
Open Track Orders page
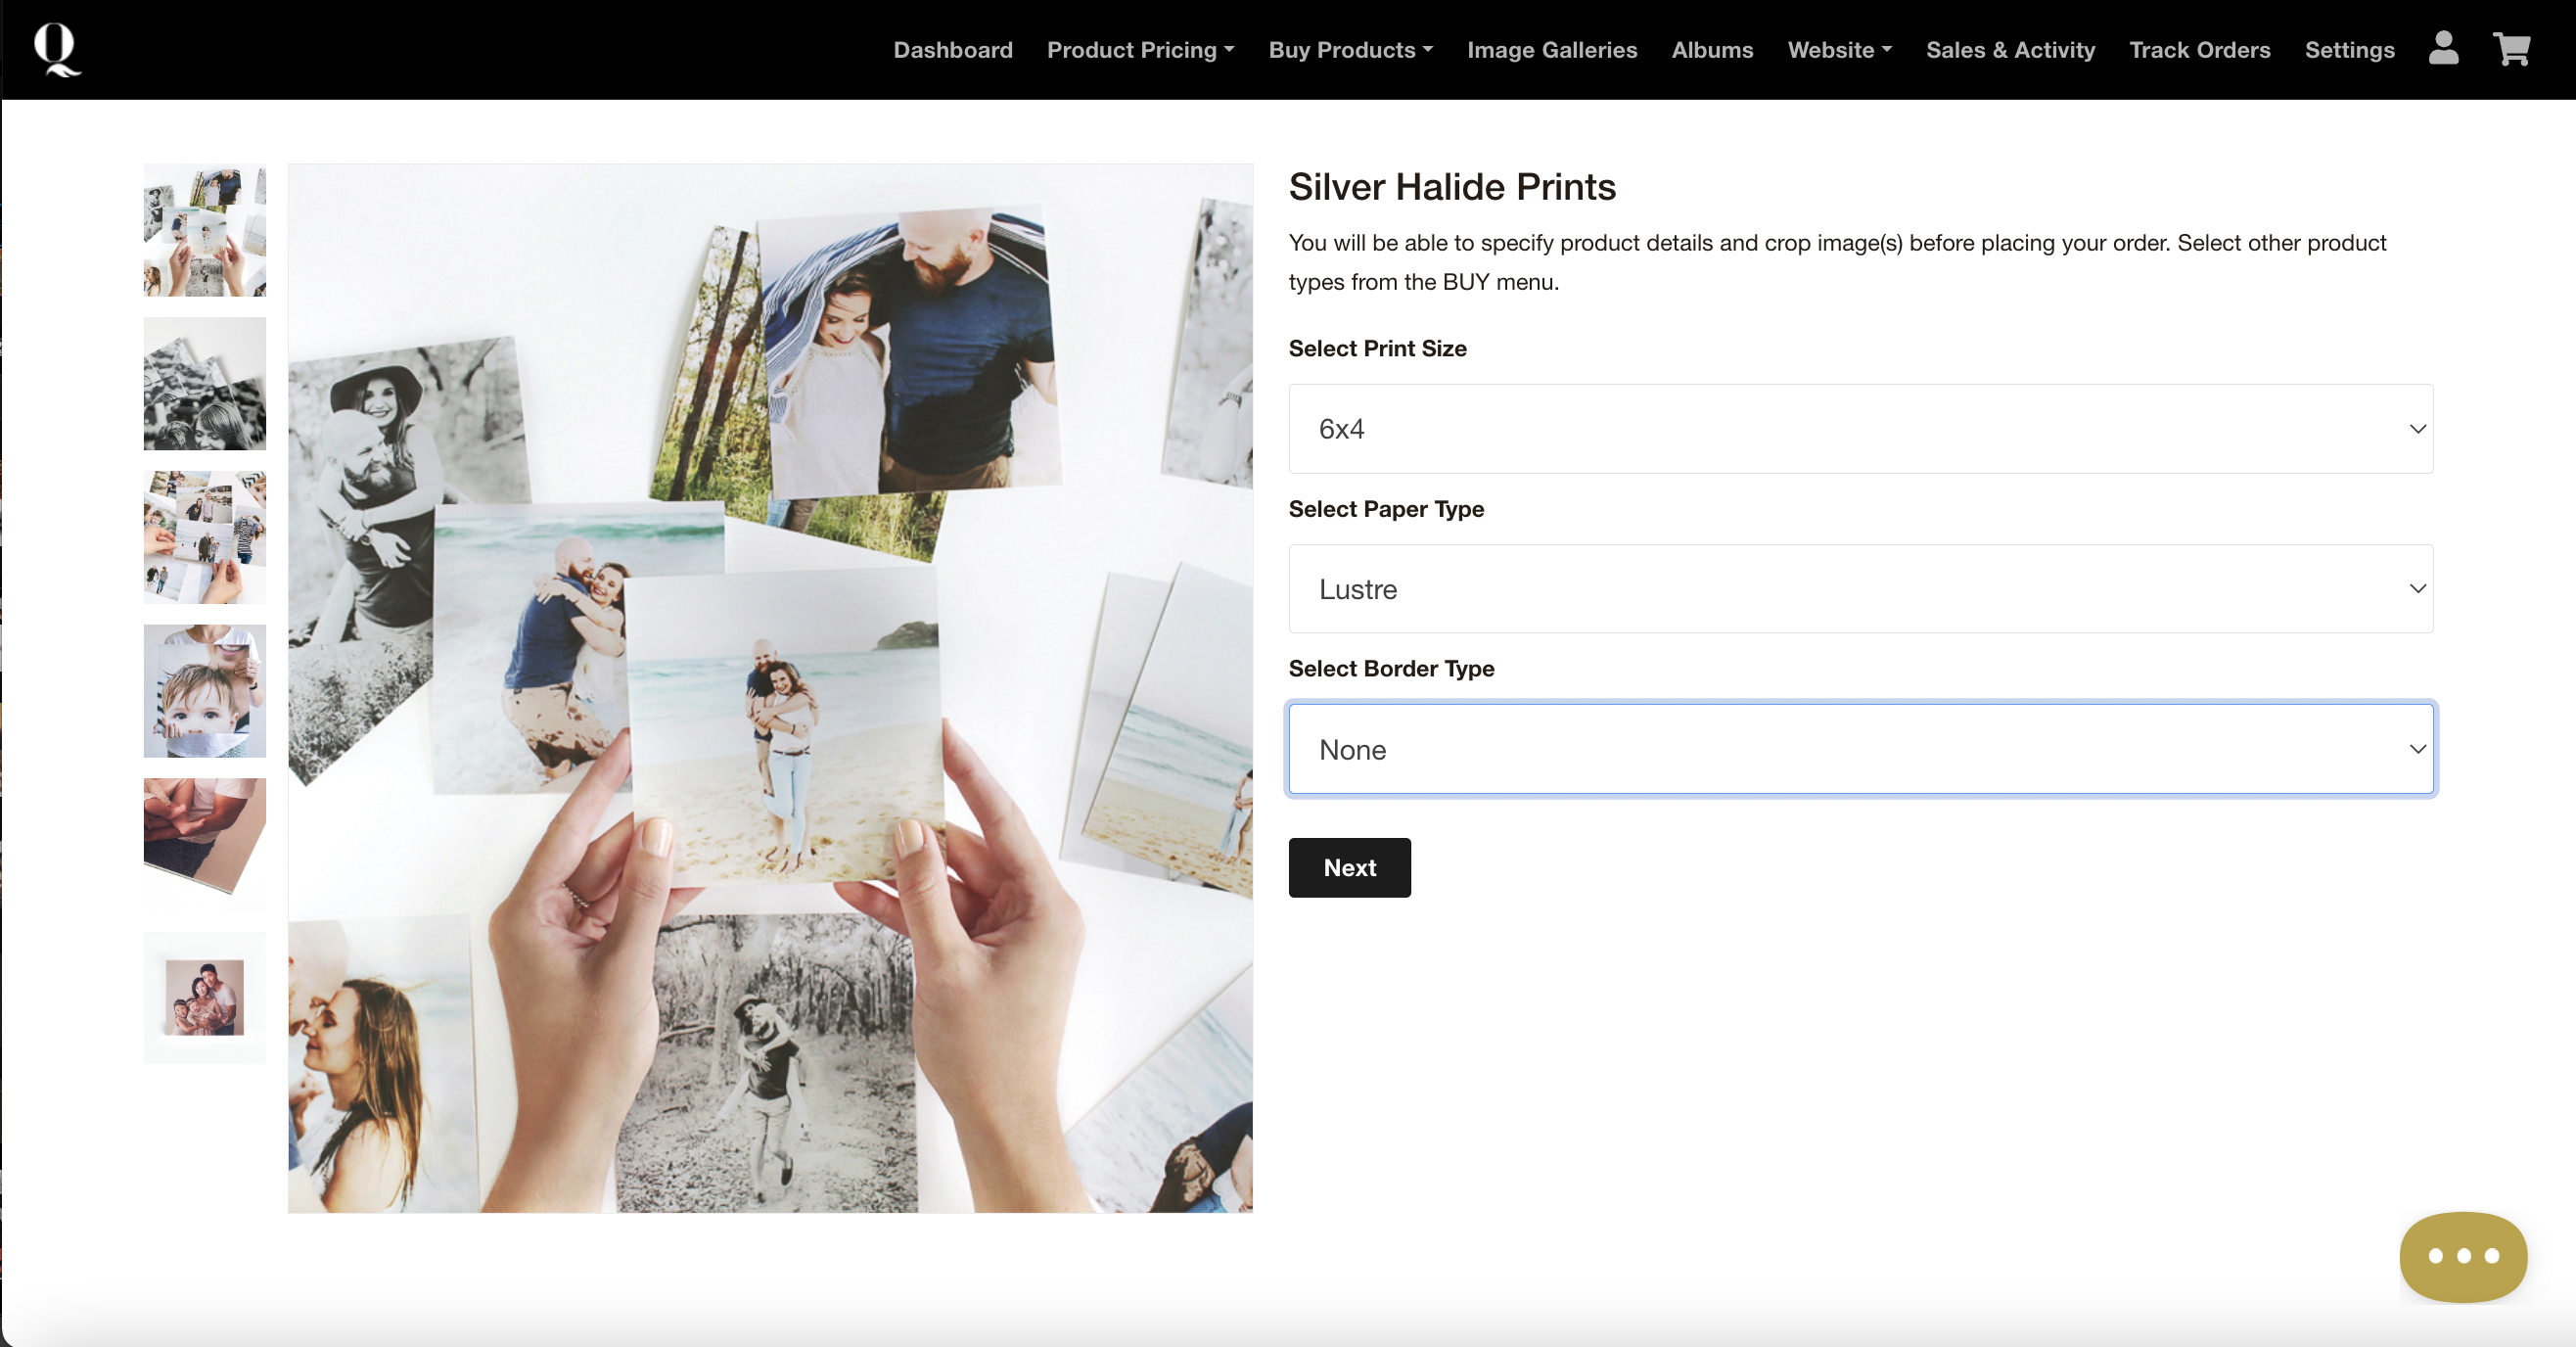2199,50
